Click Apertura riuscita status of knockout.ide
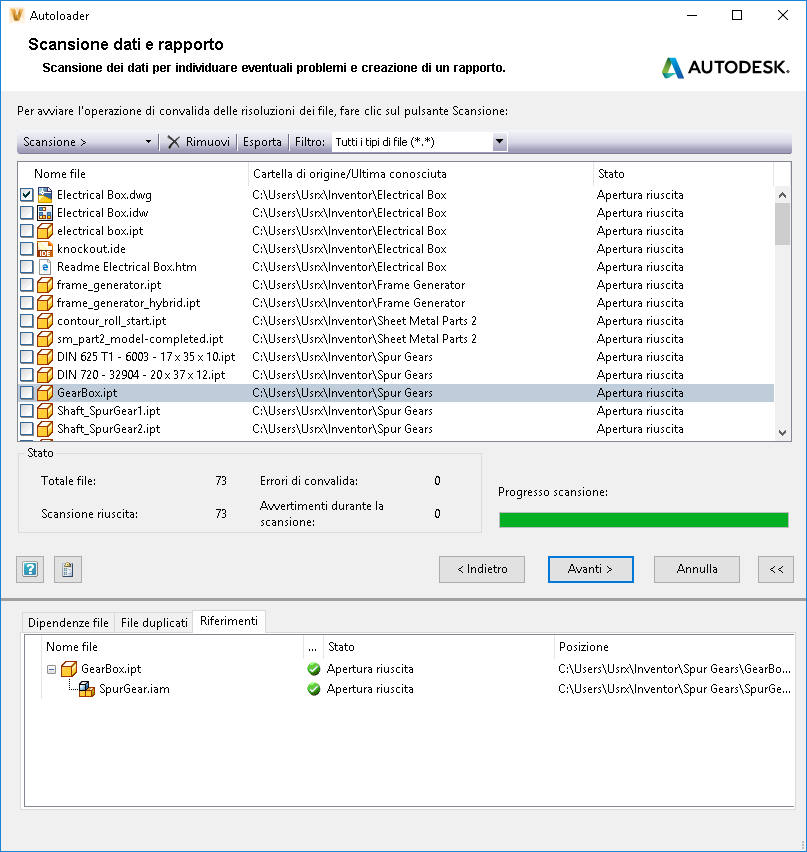Image resolution: width=807 pixels, height=852 pixels. coord(640,249)
